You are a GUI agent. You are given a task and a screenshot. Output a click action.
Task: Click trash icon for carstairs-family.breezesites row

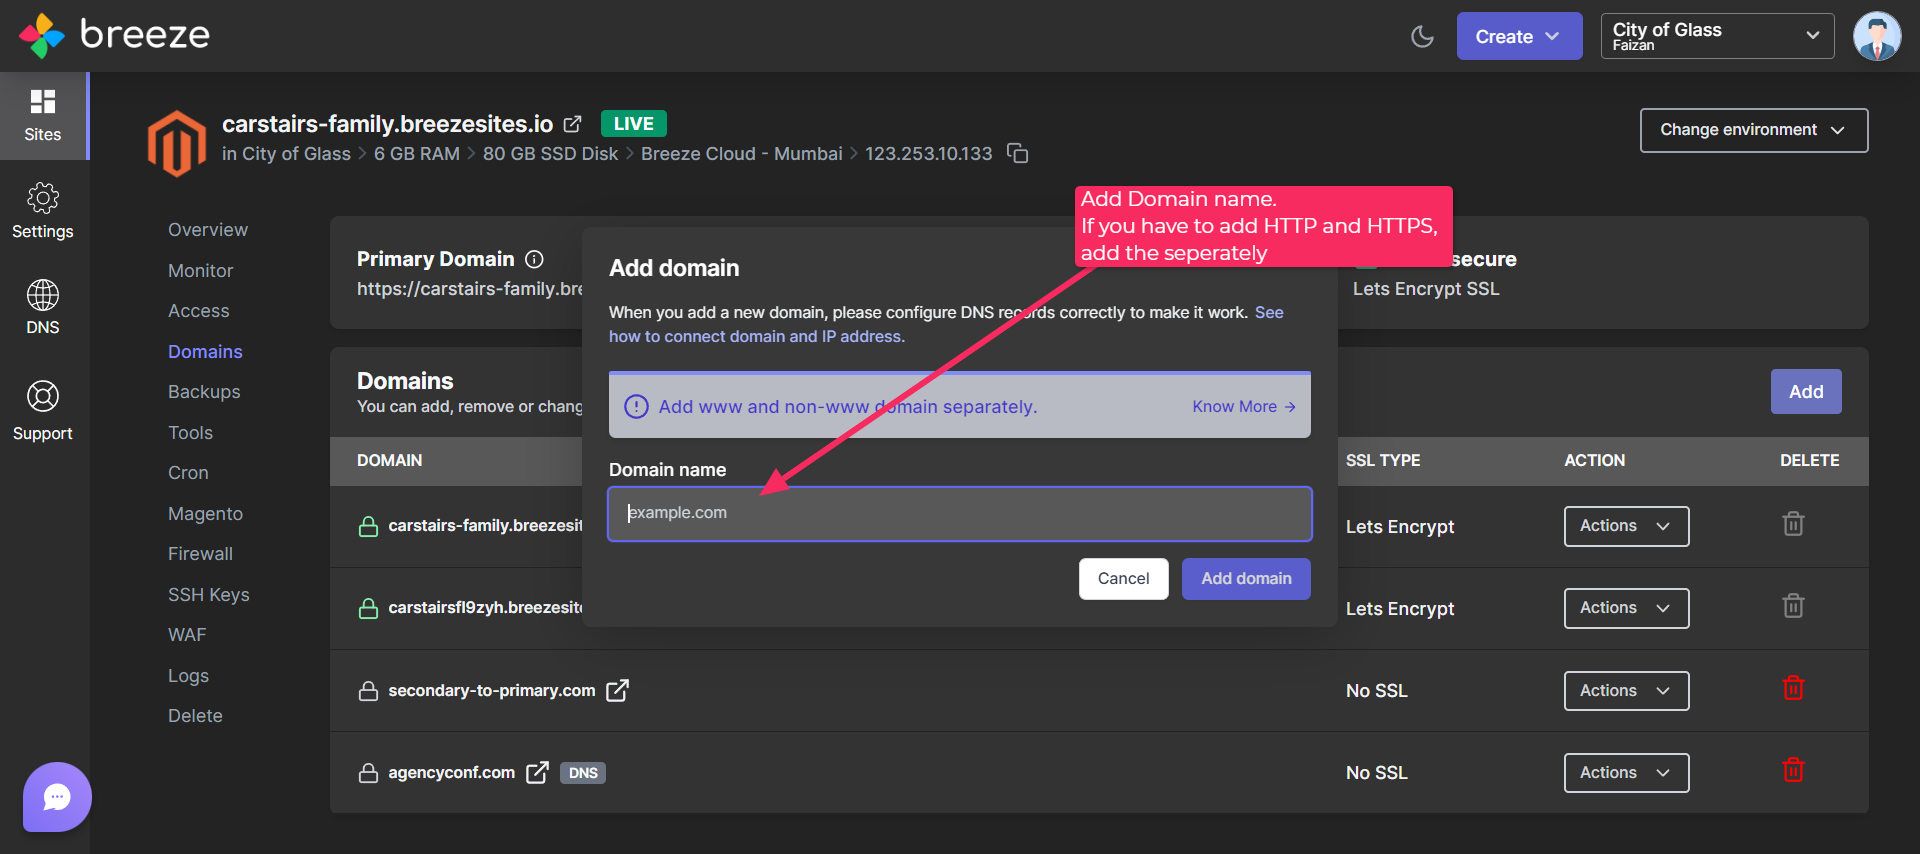pyautogui.click(x=1793, y=524)
